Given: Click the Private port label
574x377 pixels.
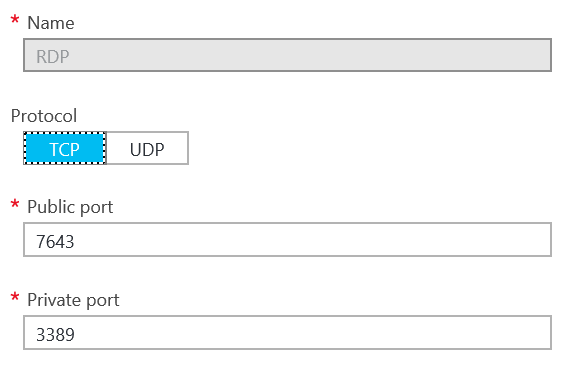Looking at the screenshot, I should 73,300.
